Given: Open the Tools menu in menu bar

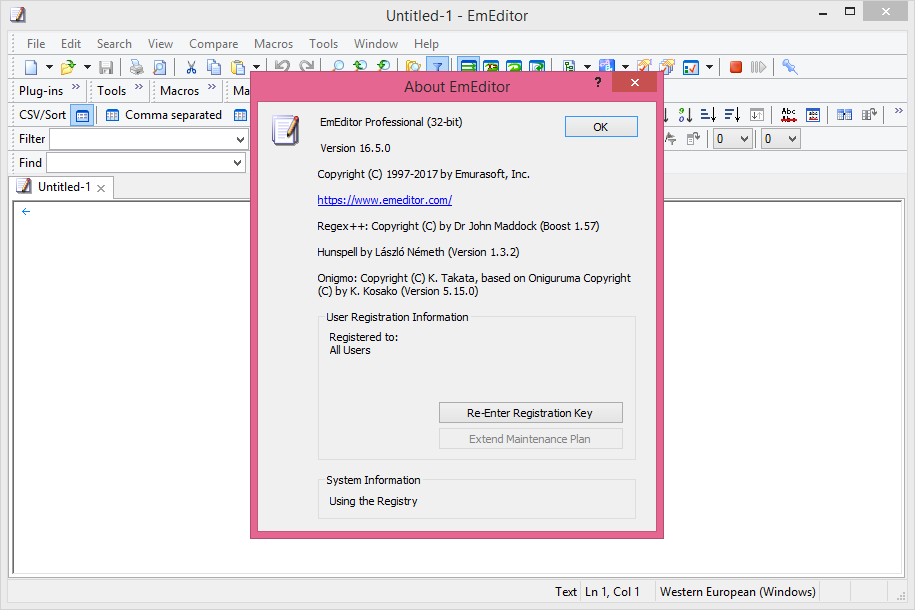Looking at the screenshot, I should click(x=323, y=44).
